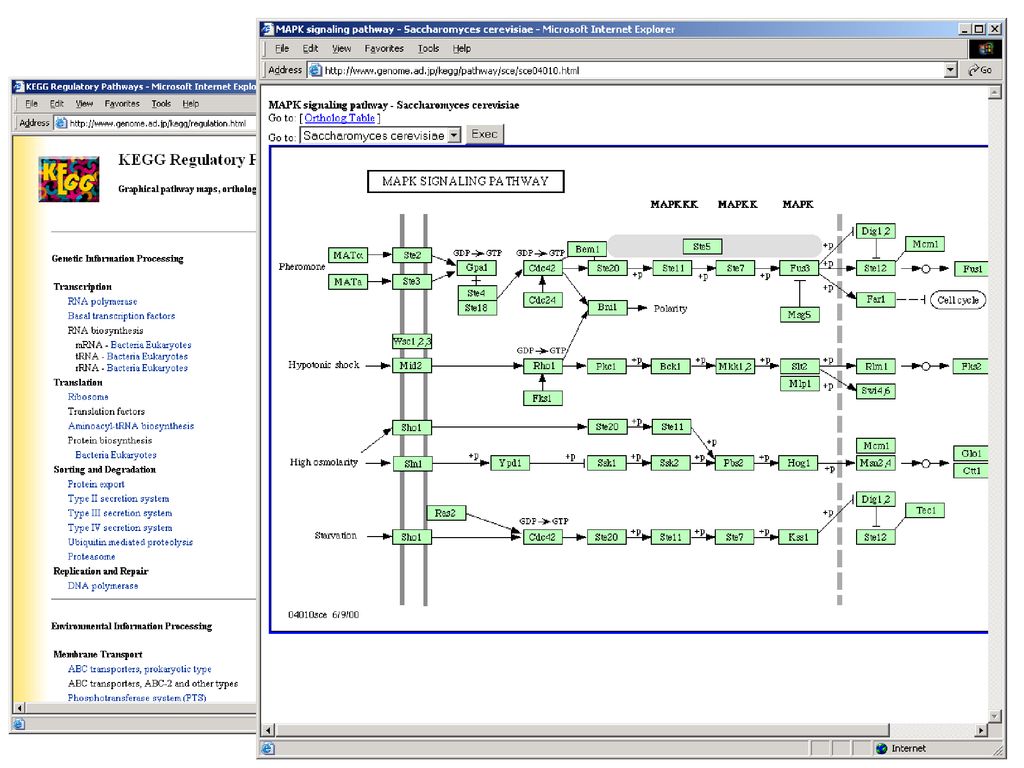Click the Kss1 gene box in the pathway

[x=799, y=537]
